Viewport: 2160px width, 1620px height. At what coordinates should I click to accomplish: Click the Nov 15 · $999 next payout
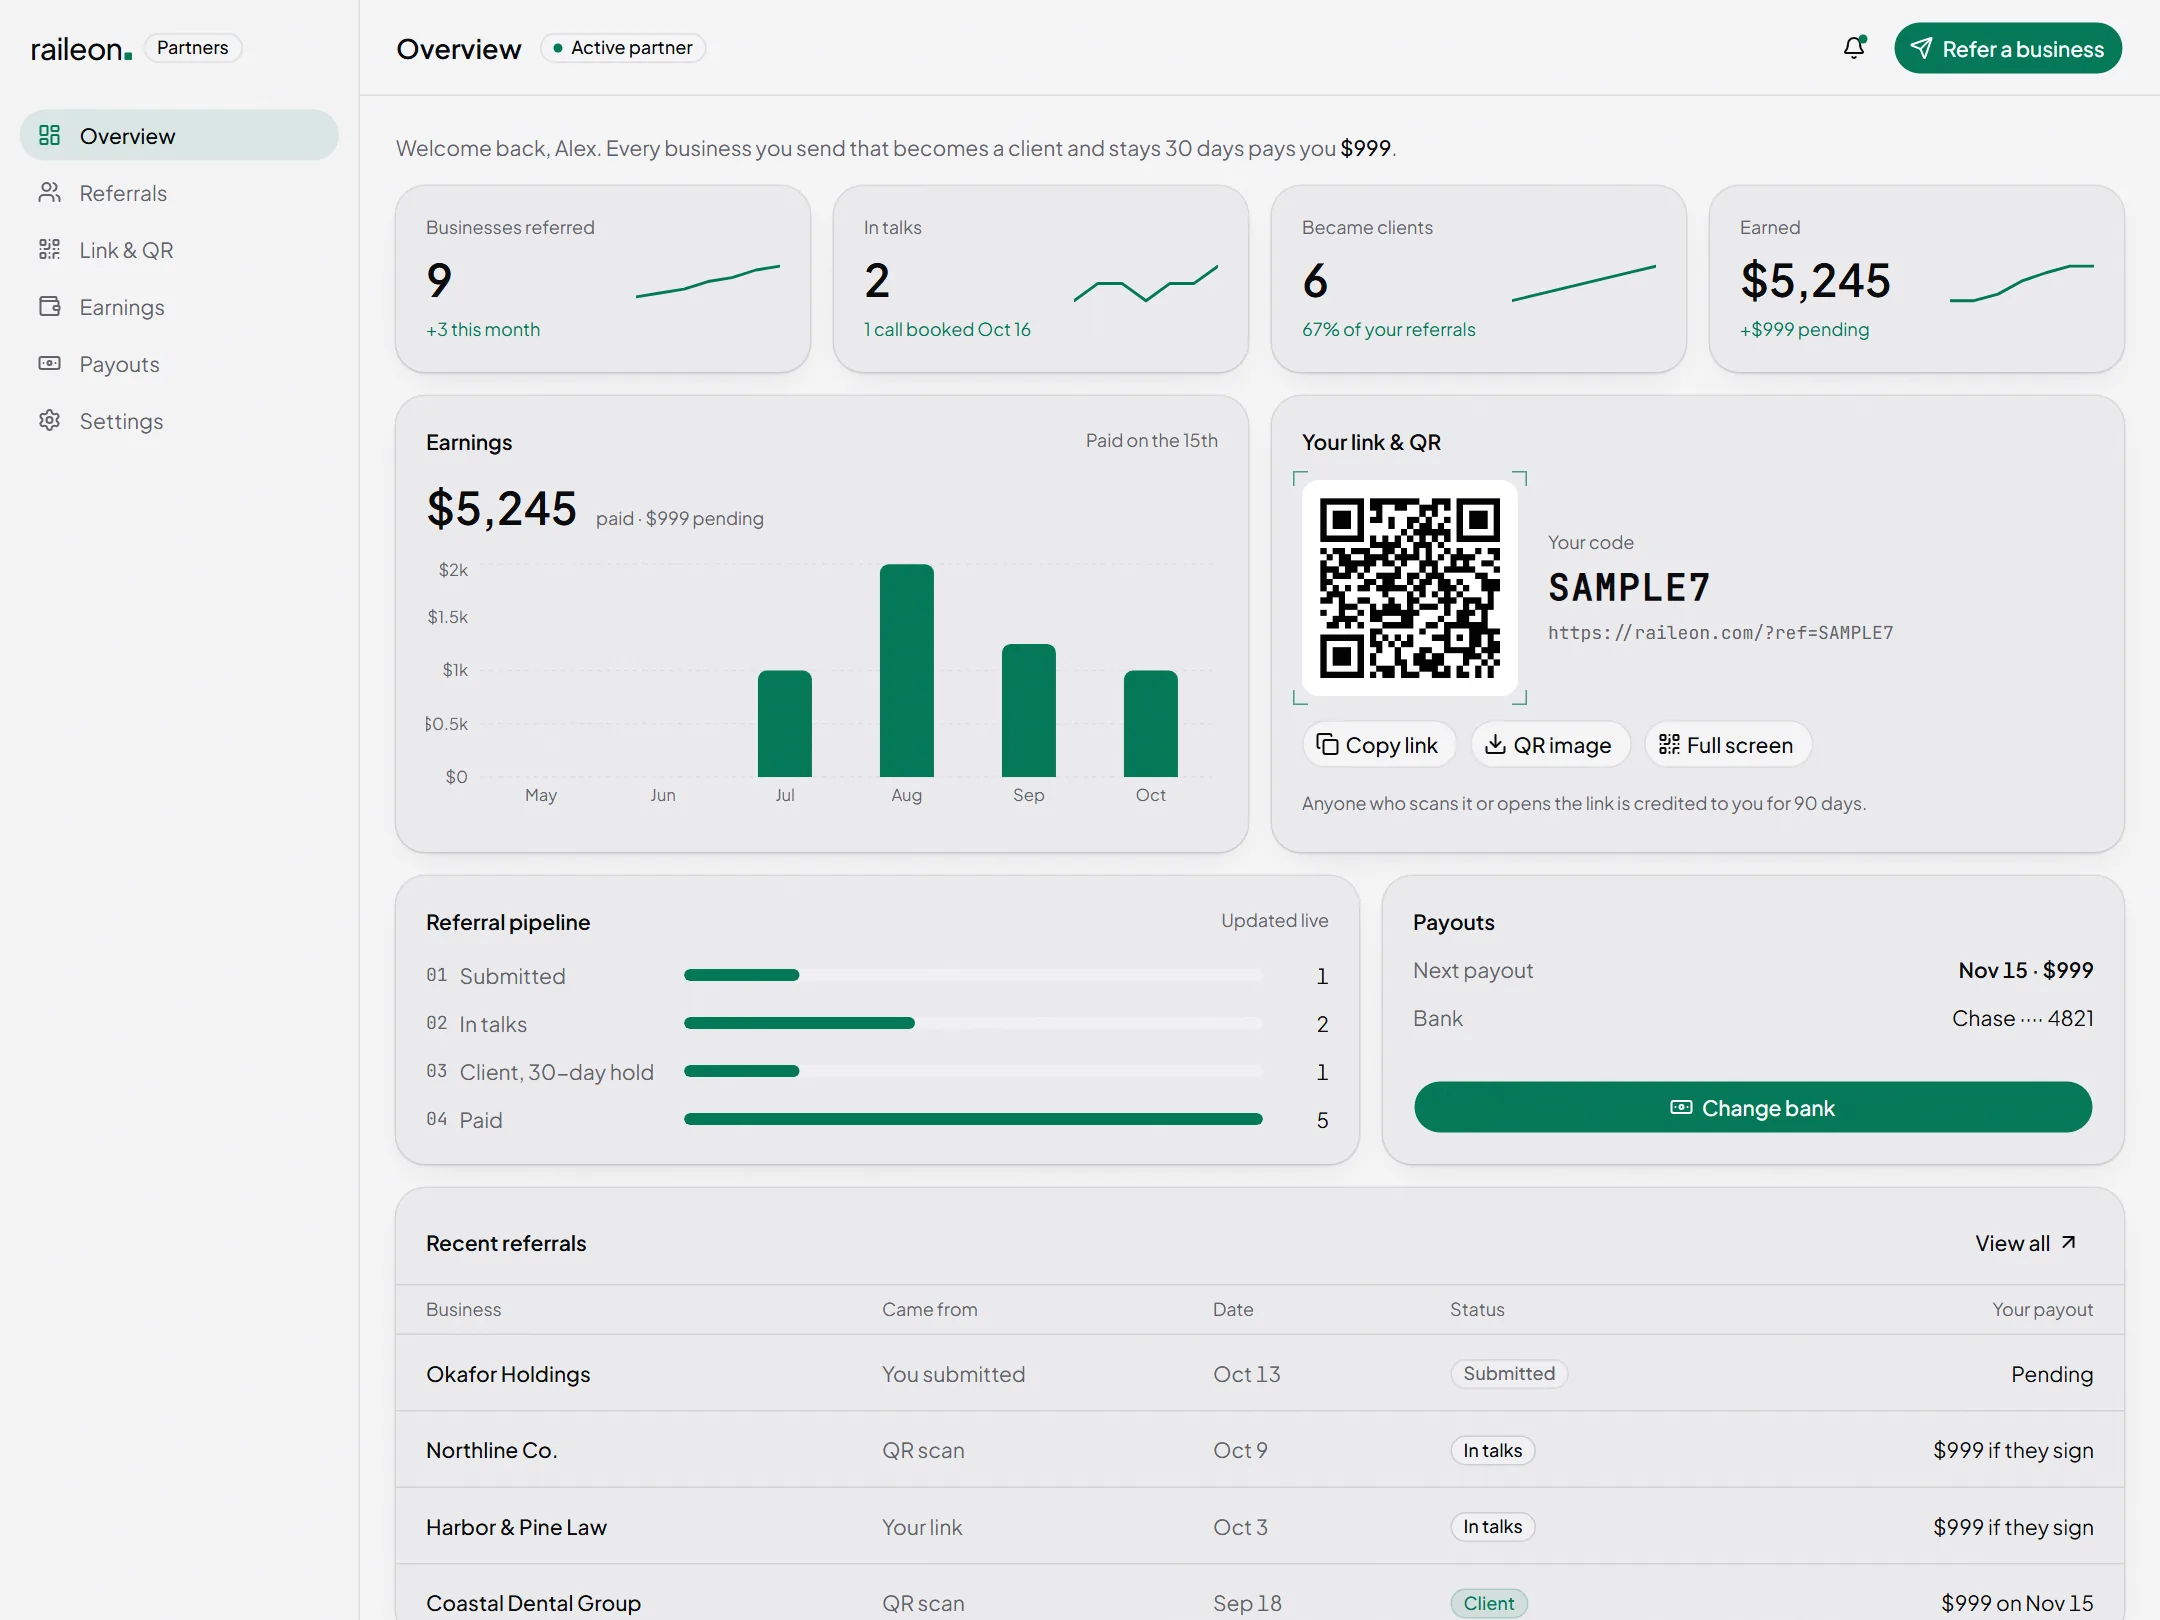(x=2026, y=970)
